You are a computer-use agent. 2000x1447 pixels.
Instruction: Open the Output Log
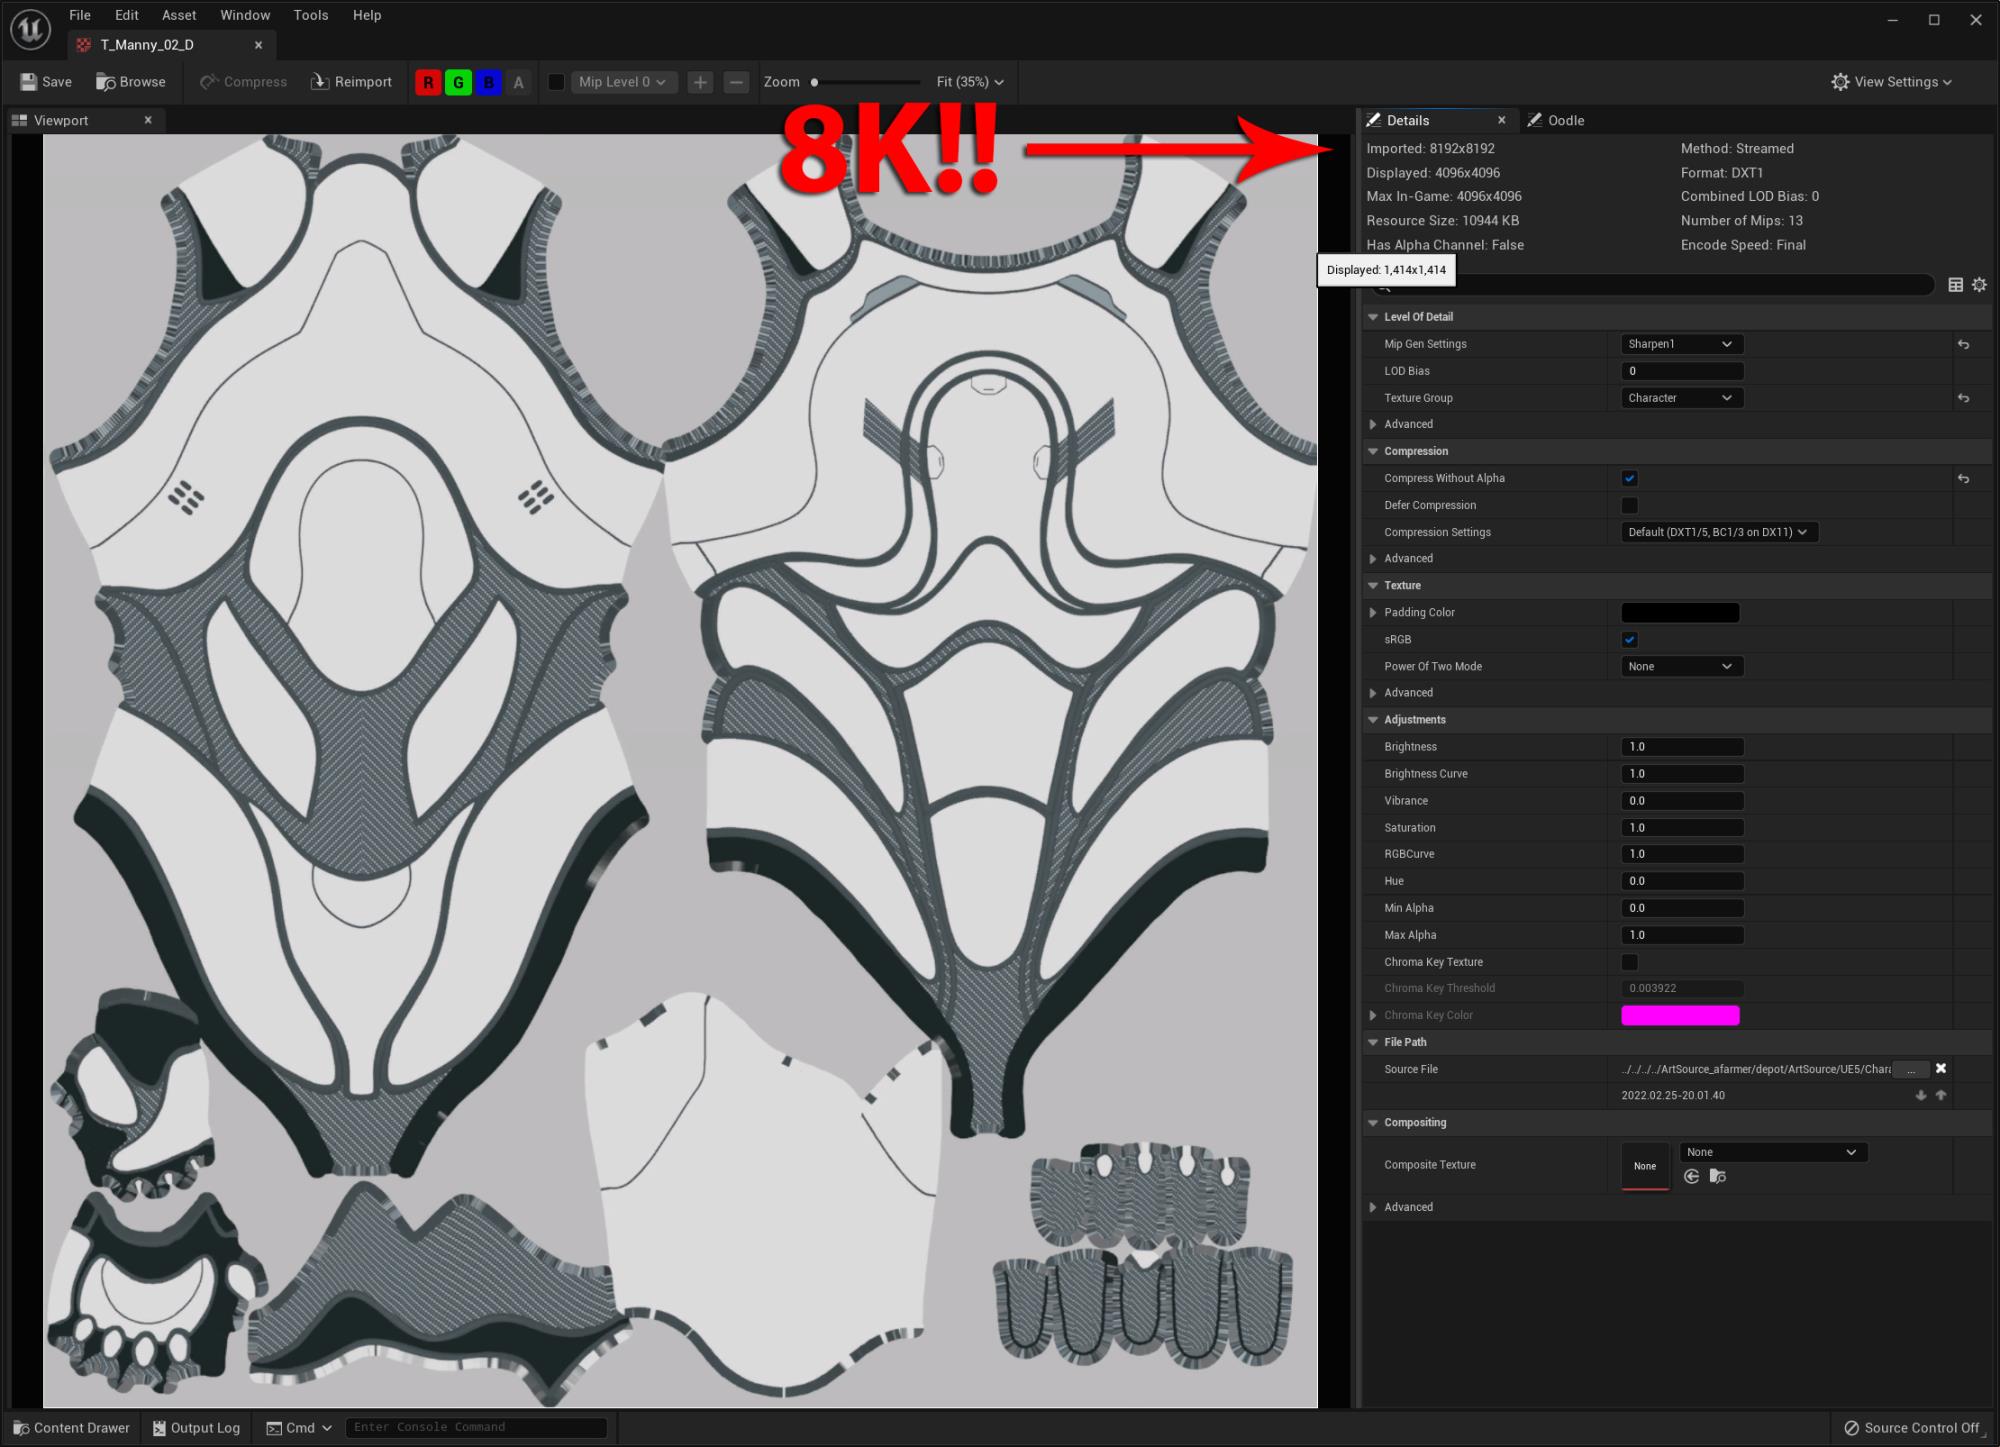[196, 1428]
